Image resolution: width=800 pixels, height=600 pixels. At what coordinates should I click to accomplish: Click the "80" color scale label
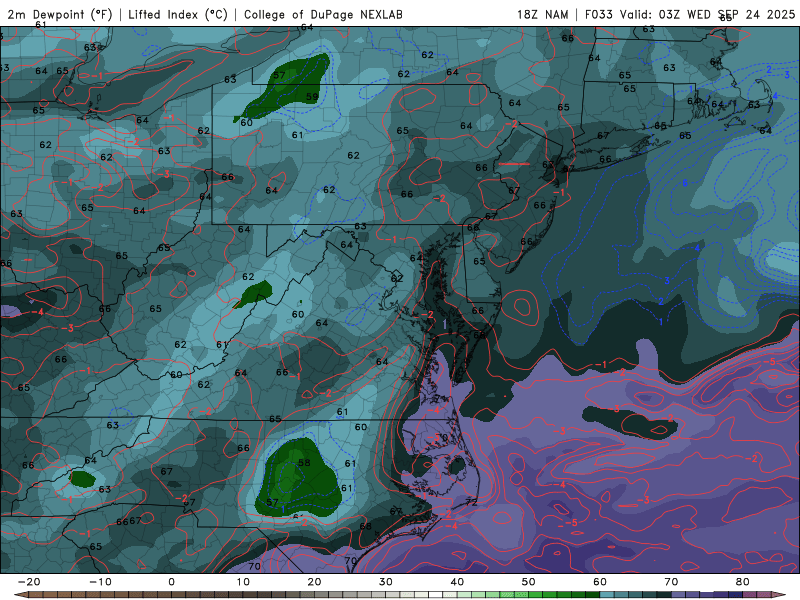click(743, 582)
